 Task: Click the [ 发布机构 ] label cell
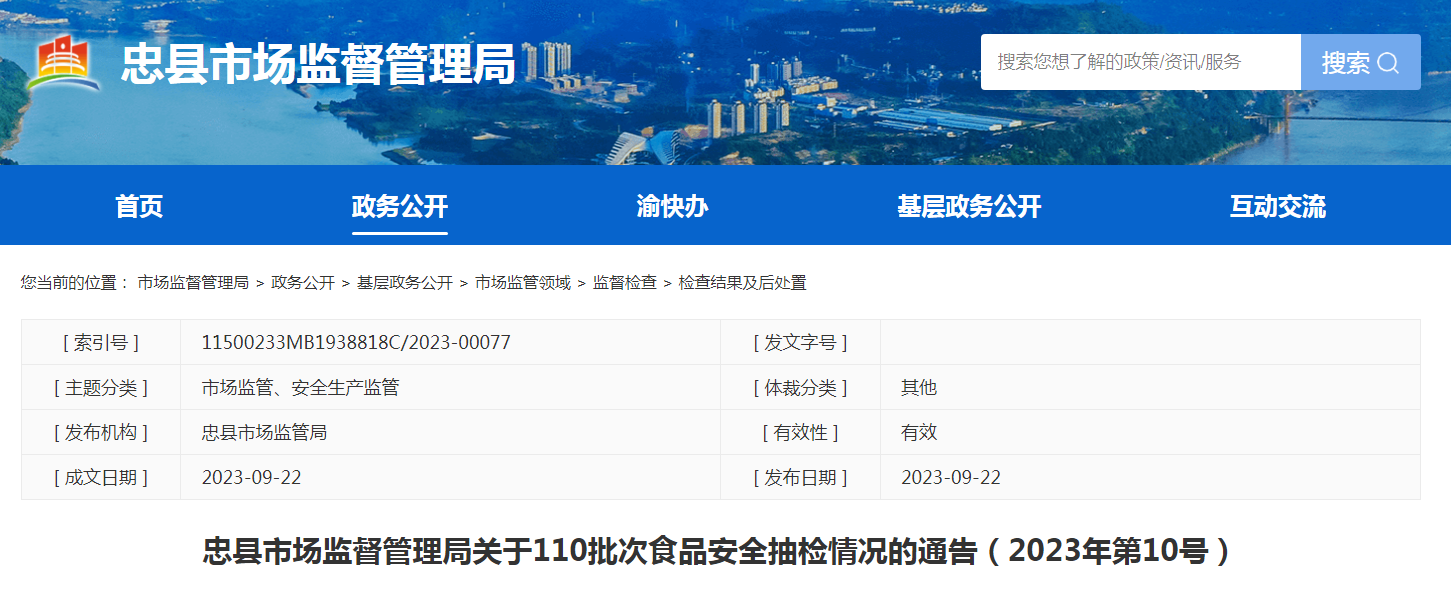101,432
